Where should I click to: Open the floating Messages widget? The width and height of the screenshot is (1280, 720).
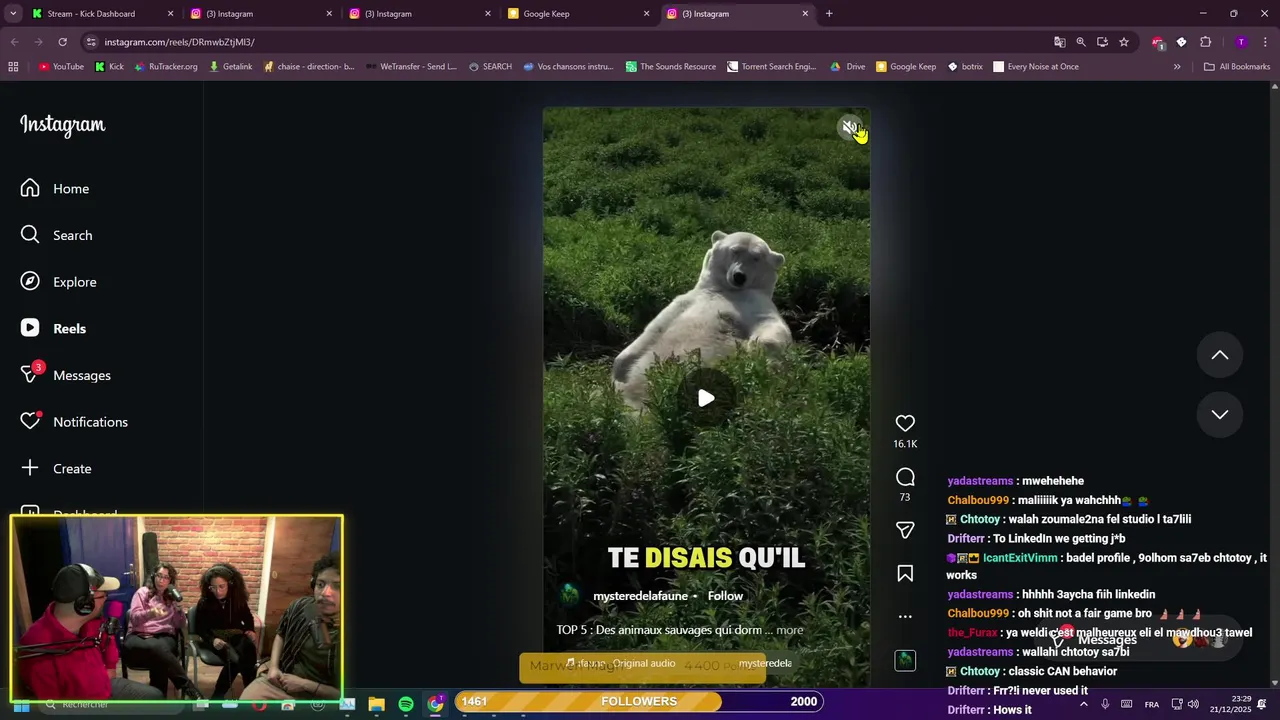[1140, 640]
